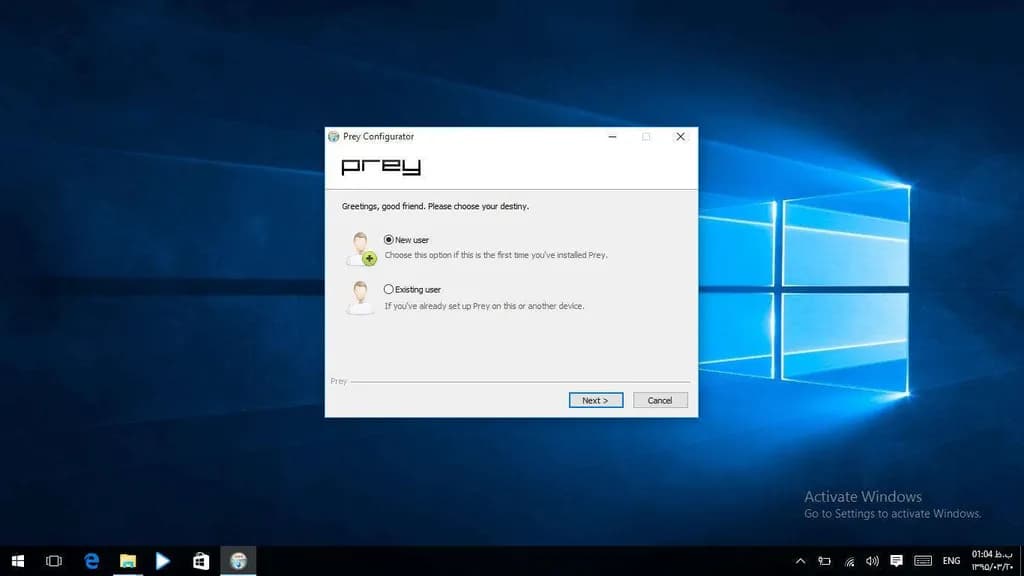Click the New user avatar icon
1024x576 pixels.
360,249
